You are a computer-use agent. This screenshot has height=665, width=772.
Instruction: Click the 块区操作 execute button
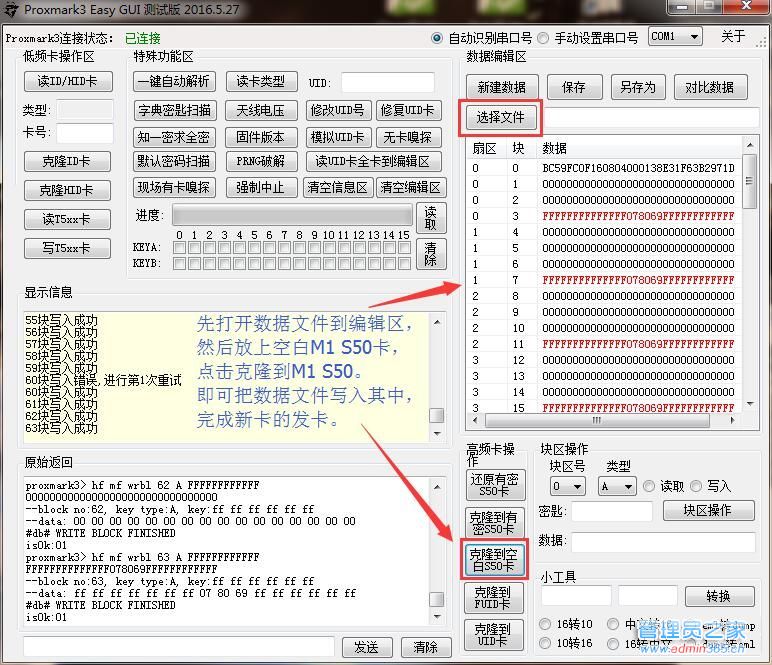click(x=708, y=510)
